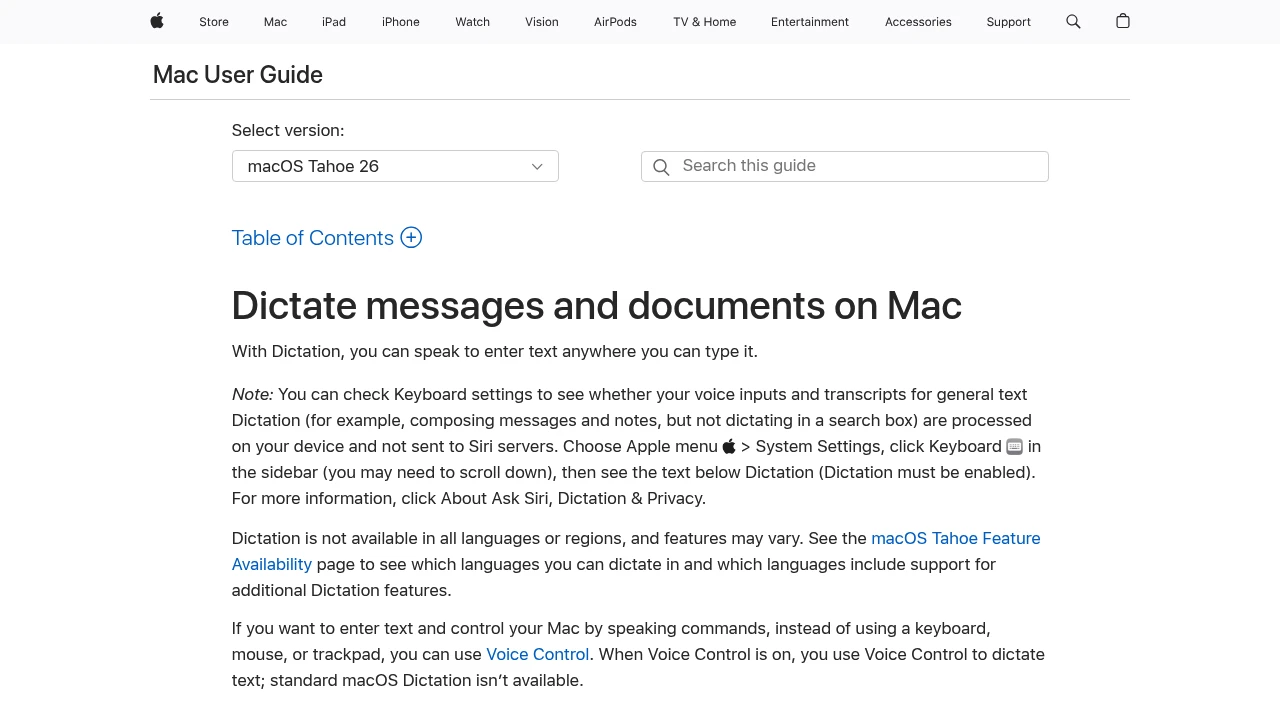Click the Apple logo in navigation bar
Viewport: 1280px width, 720px height.
click(157, 21)
